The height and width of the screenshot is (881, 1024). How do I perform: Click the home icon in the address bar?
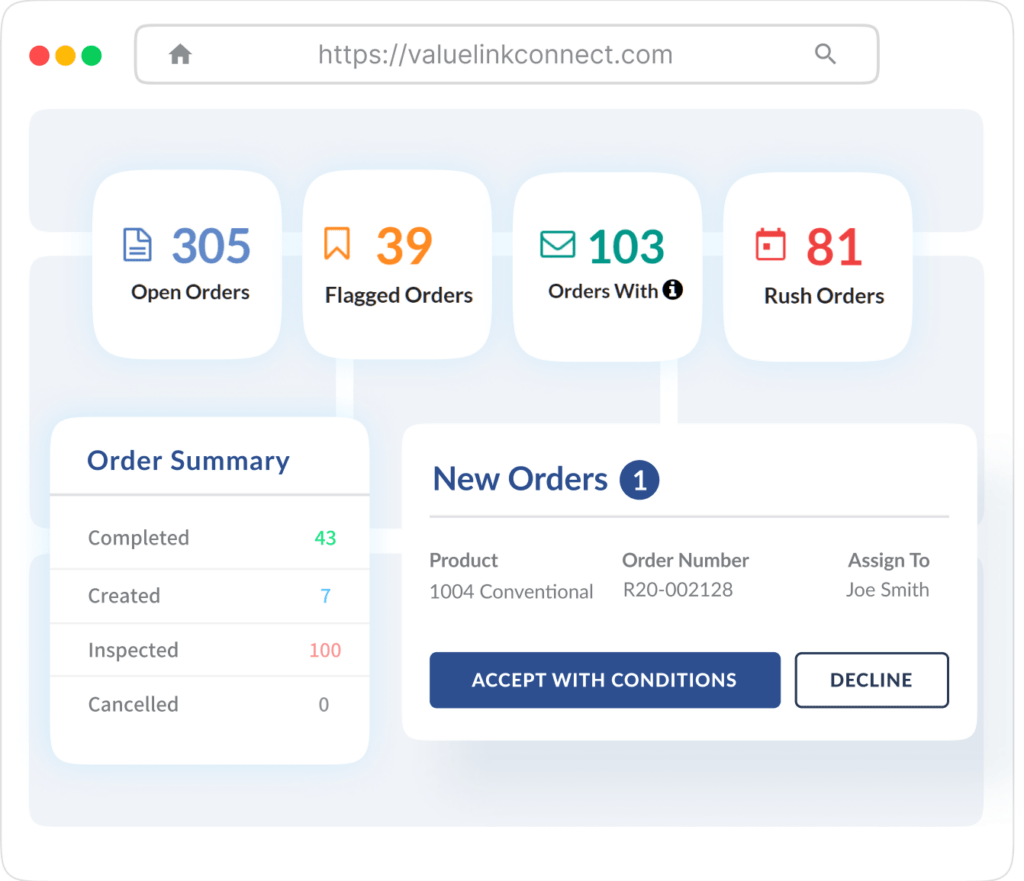pos(179,54)
